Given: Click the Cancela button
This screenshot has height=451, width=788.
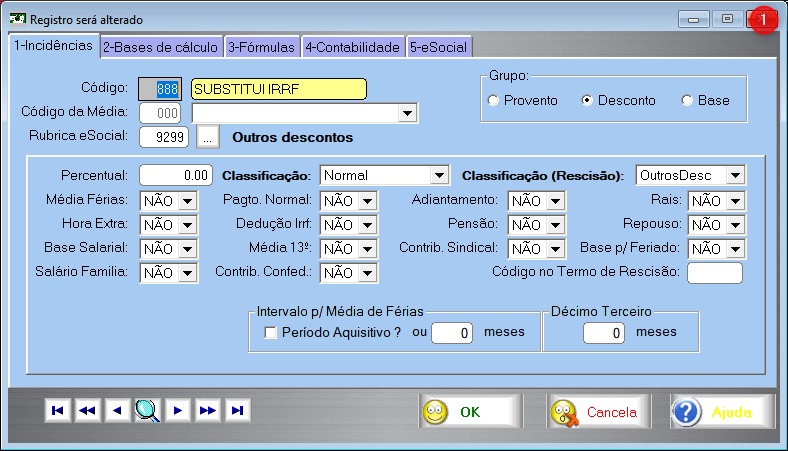Looking at the screenshot, I should pyautogui.click(x=596, y=412).
